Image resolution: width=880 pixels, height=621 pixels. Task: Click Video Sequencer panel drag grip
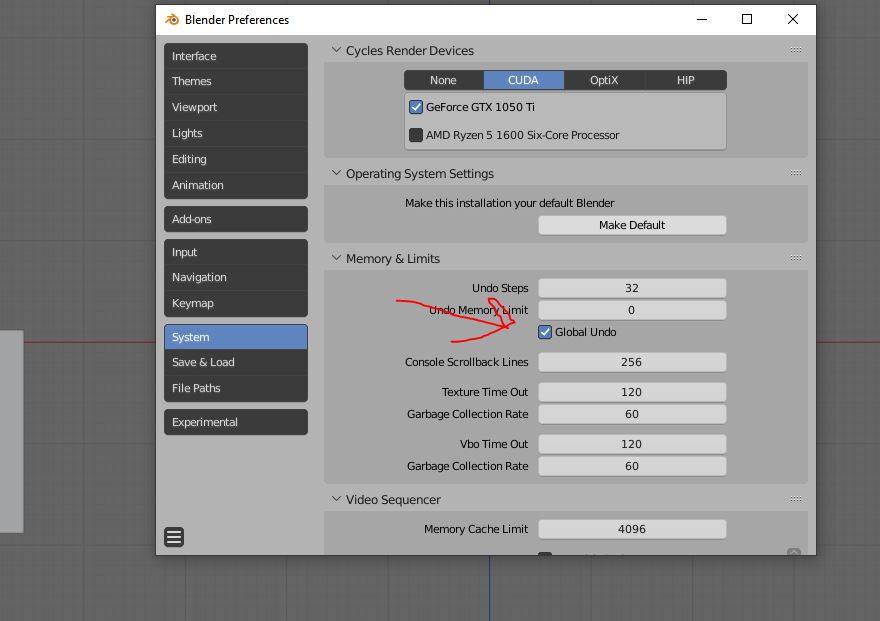[x=796, y=499]
